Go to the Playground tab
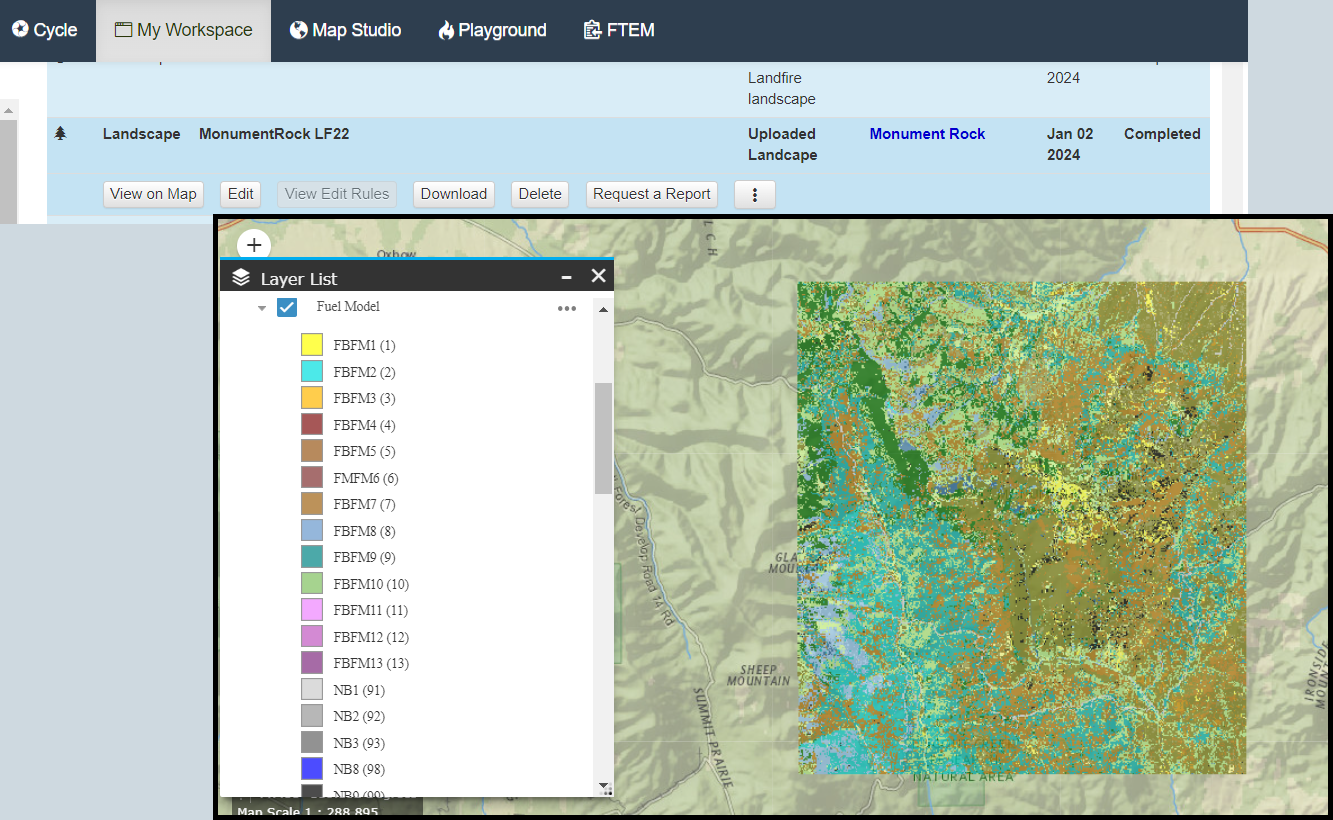 [x=492, y=30]
